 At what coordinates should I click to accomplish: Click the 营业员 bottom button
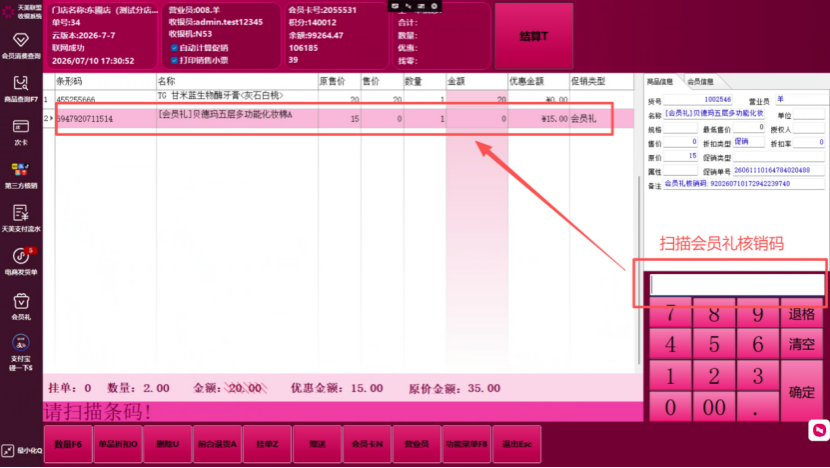click(417, 444)
